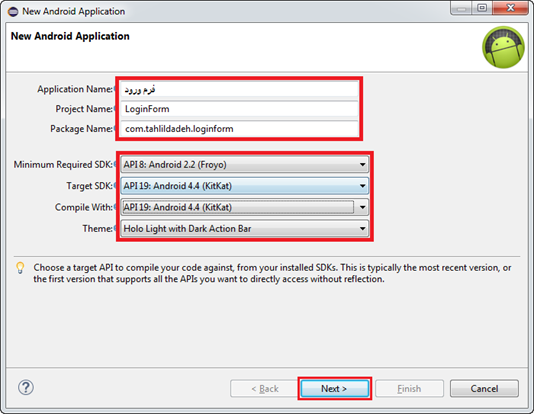Click the Cancel button
This screenshot has width=534, height=414.
coord(484,388)
